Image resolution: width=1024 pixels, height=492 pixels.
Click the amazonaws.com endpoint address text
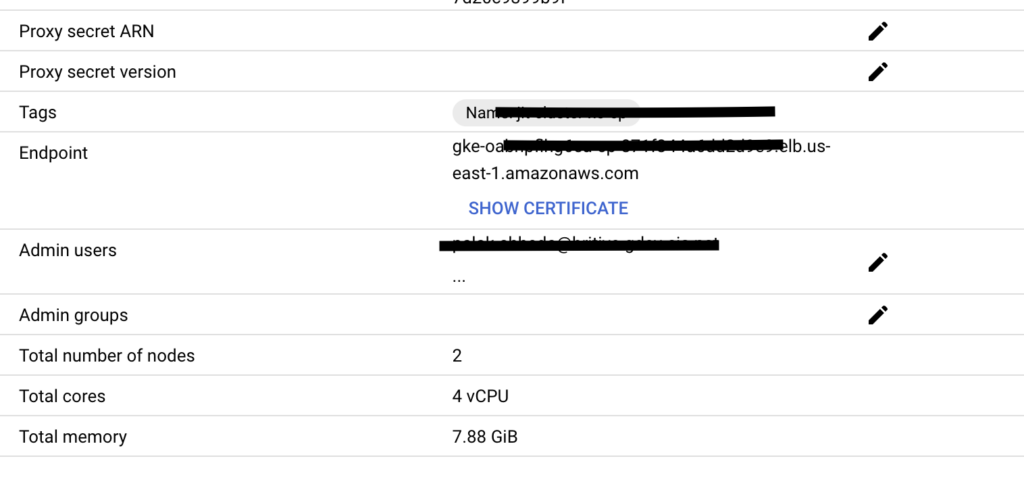[x=641, y=160]
